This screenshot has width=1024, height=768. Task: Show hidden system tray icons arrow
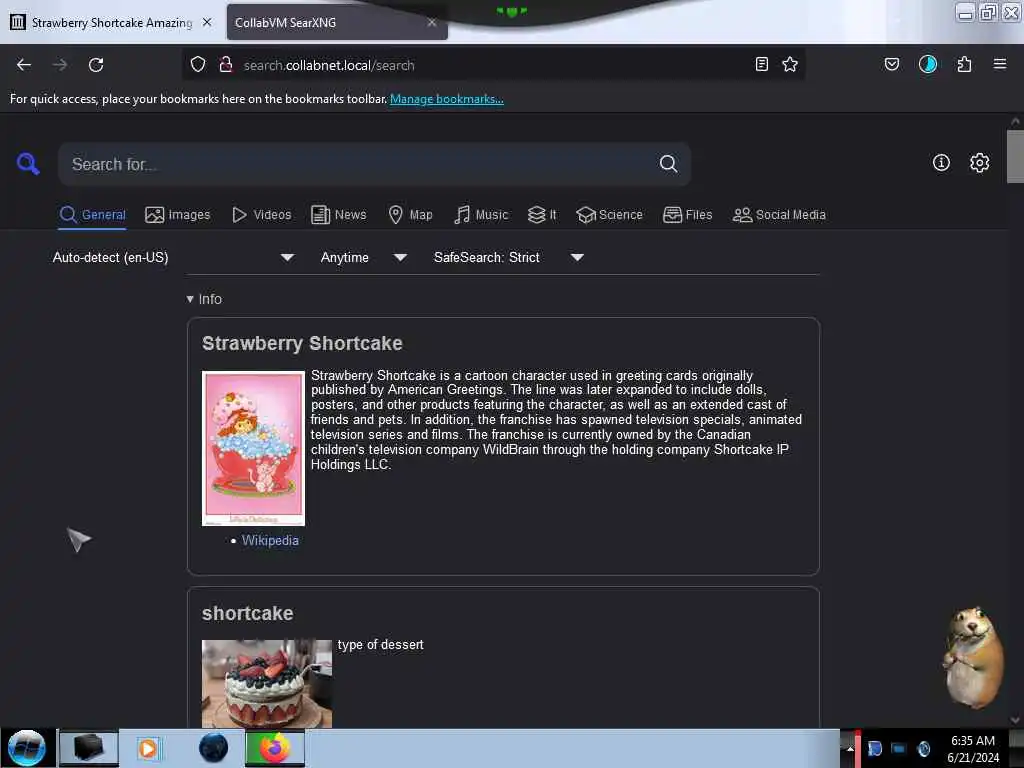click(850, 748)
